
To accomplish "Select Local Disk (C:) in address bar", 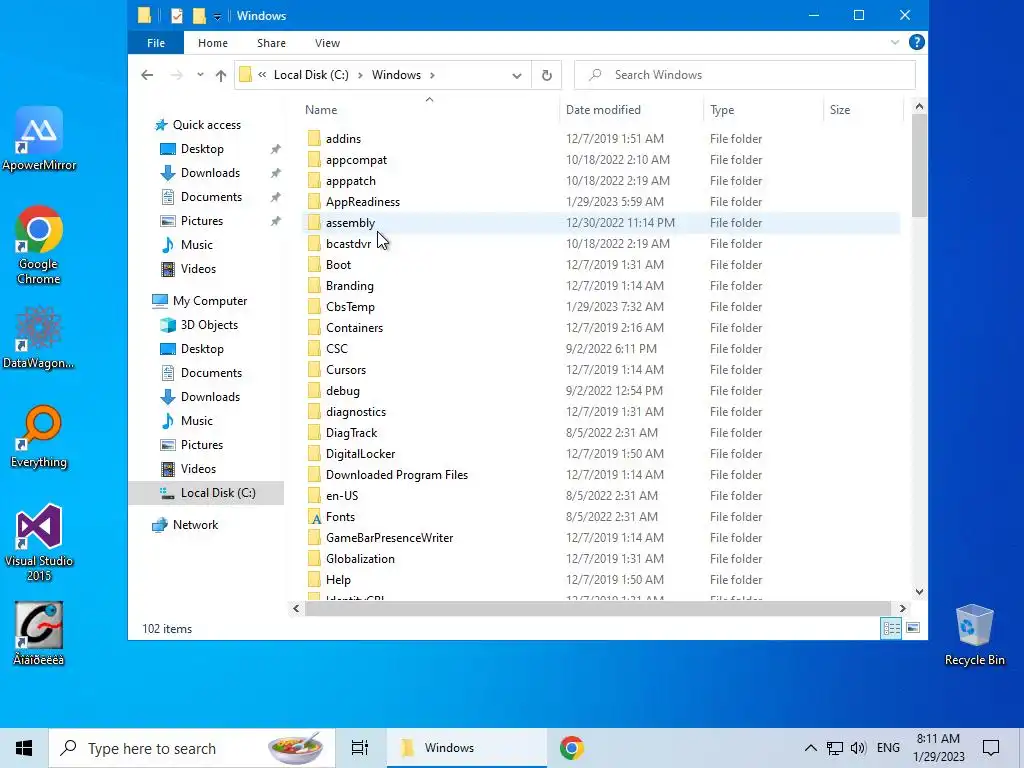I will pos(312,75).
